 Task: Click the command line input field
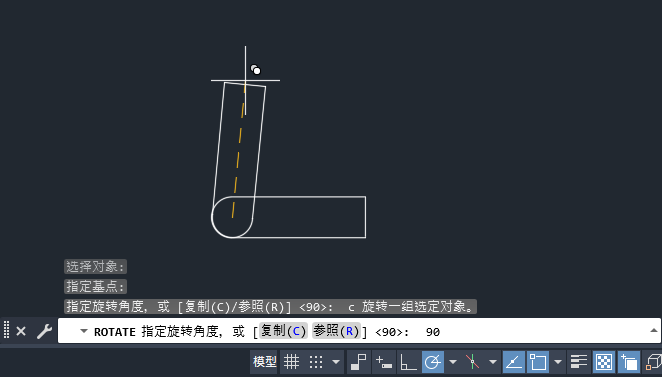[x=359, y=331]
